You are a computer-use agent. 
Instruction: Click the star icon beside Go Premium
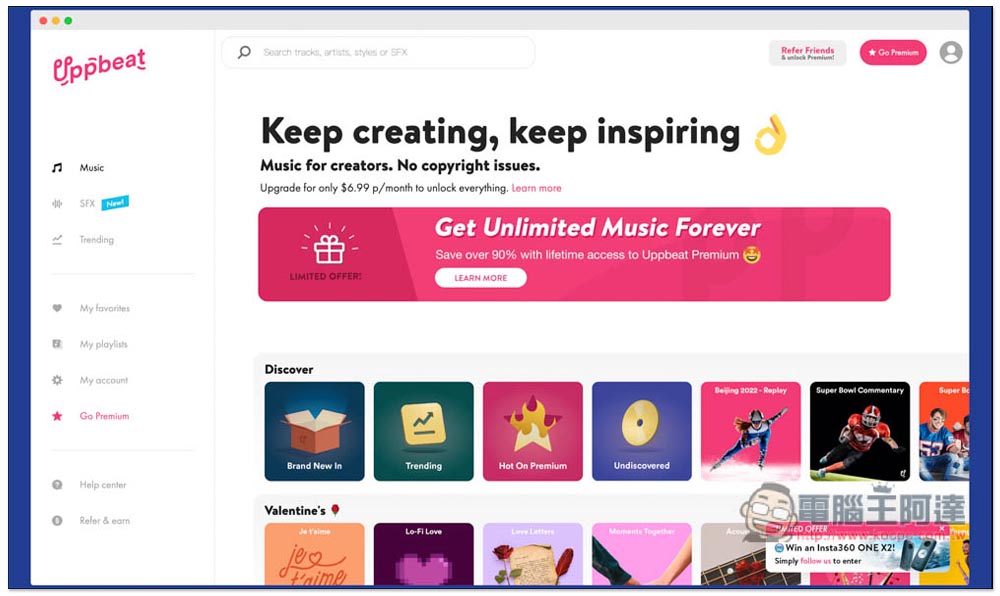click(57, 416)
